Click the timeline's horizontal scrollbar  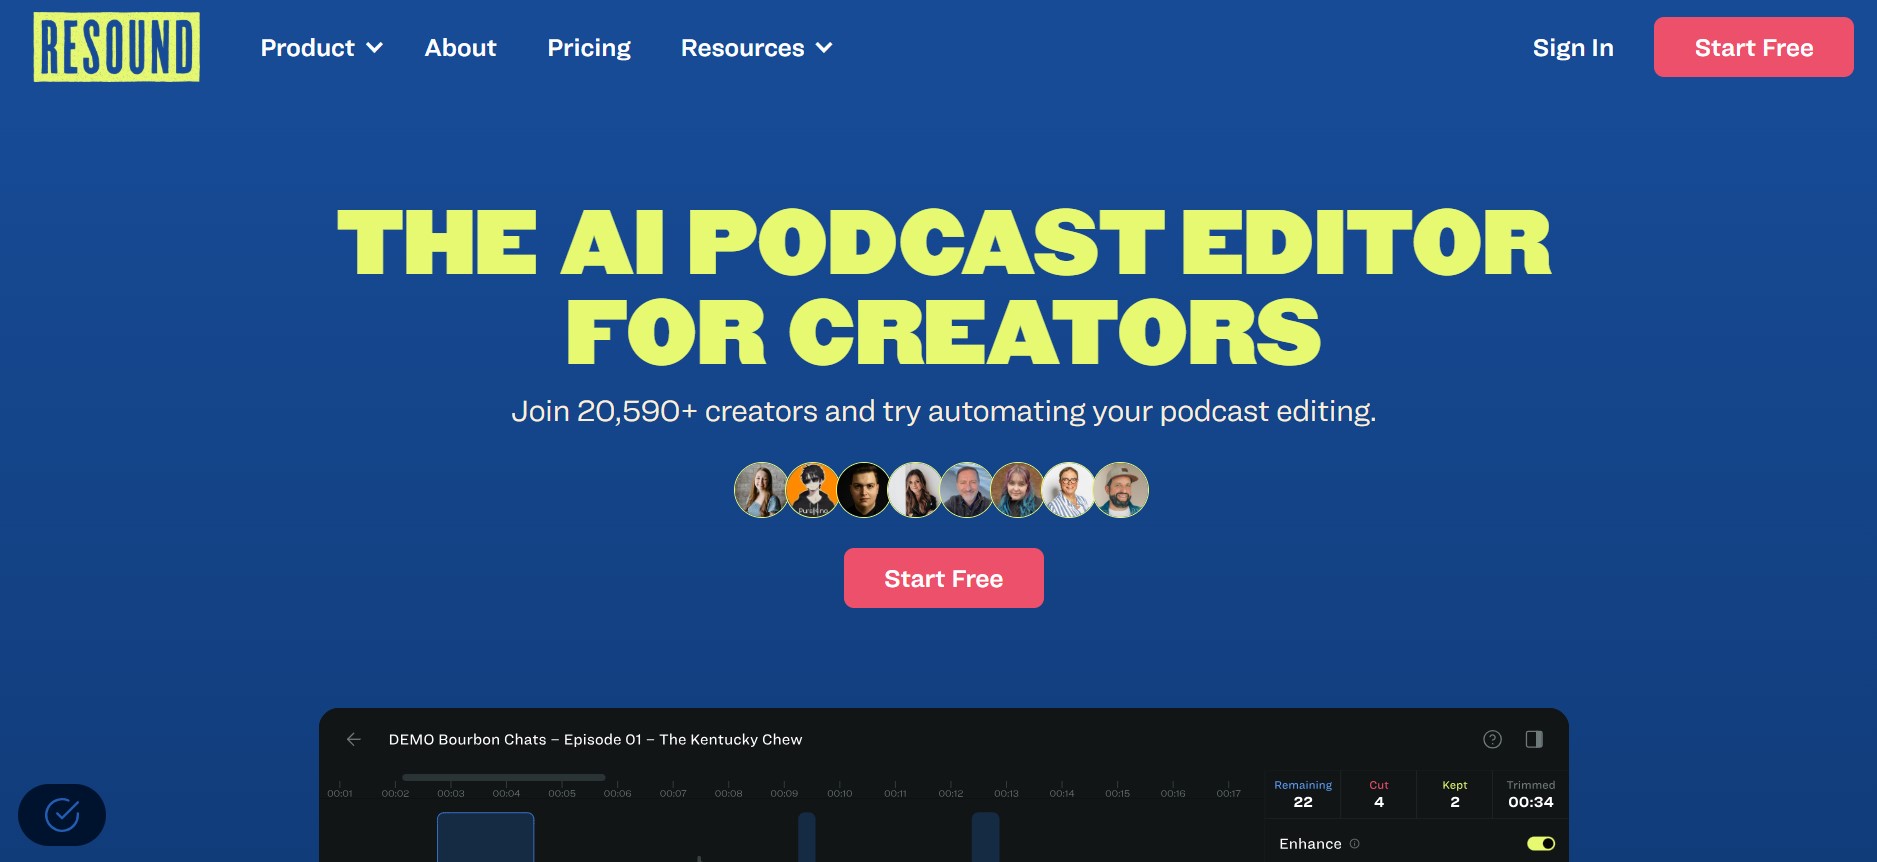coord(504,777)
